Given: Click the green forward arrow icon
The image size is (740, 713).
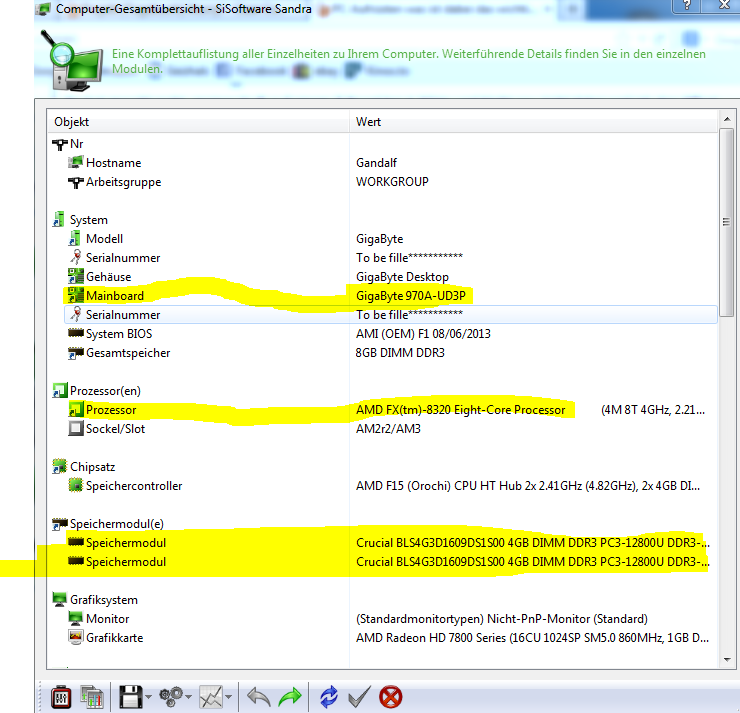Looking at the screenshot, I should pos(290,697).
